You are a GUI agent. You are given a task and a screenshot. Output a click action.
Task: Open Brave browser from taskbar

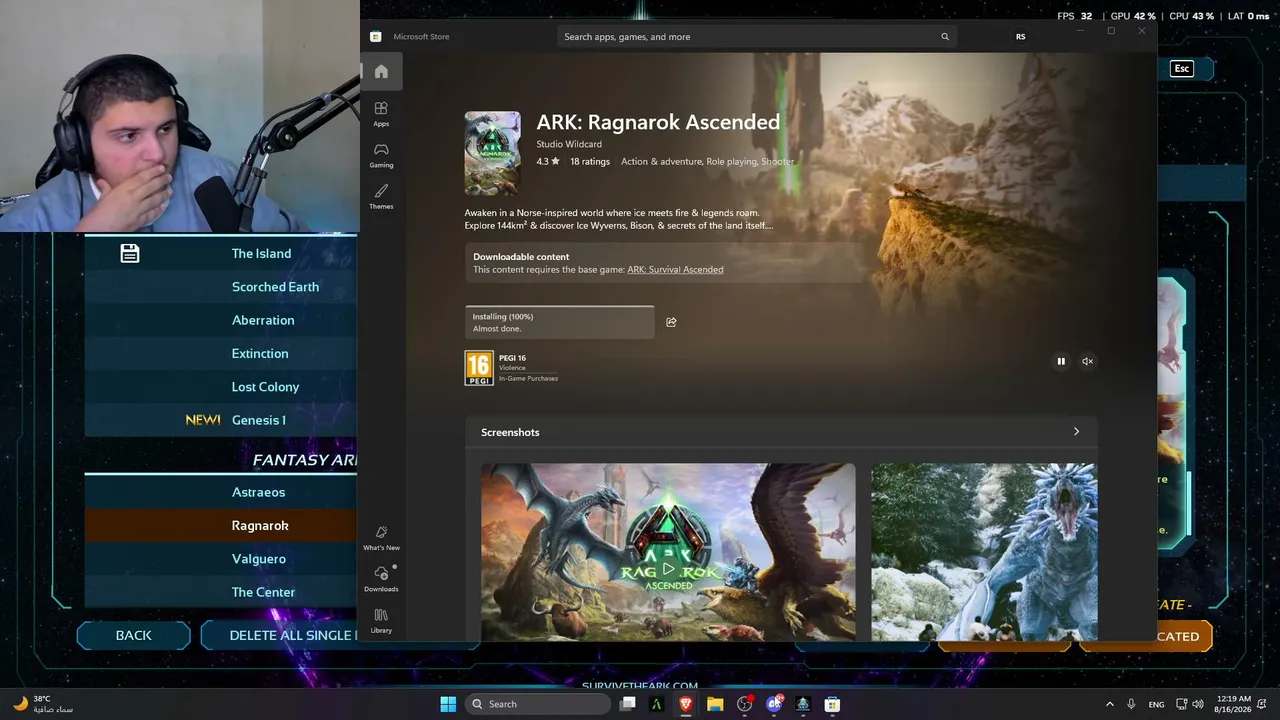point(686,704)
